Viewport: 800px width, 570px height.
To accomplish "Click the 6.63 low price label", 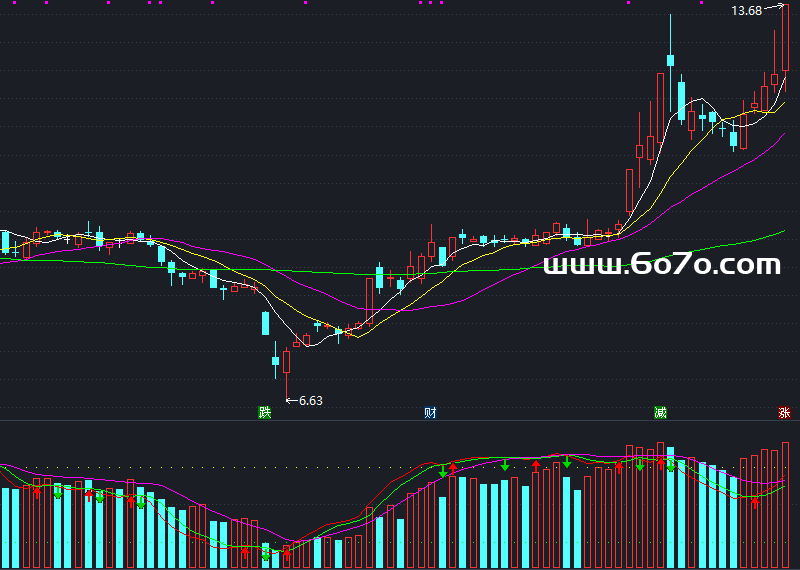I will 311,401.
